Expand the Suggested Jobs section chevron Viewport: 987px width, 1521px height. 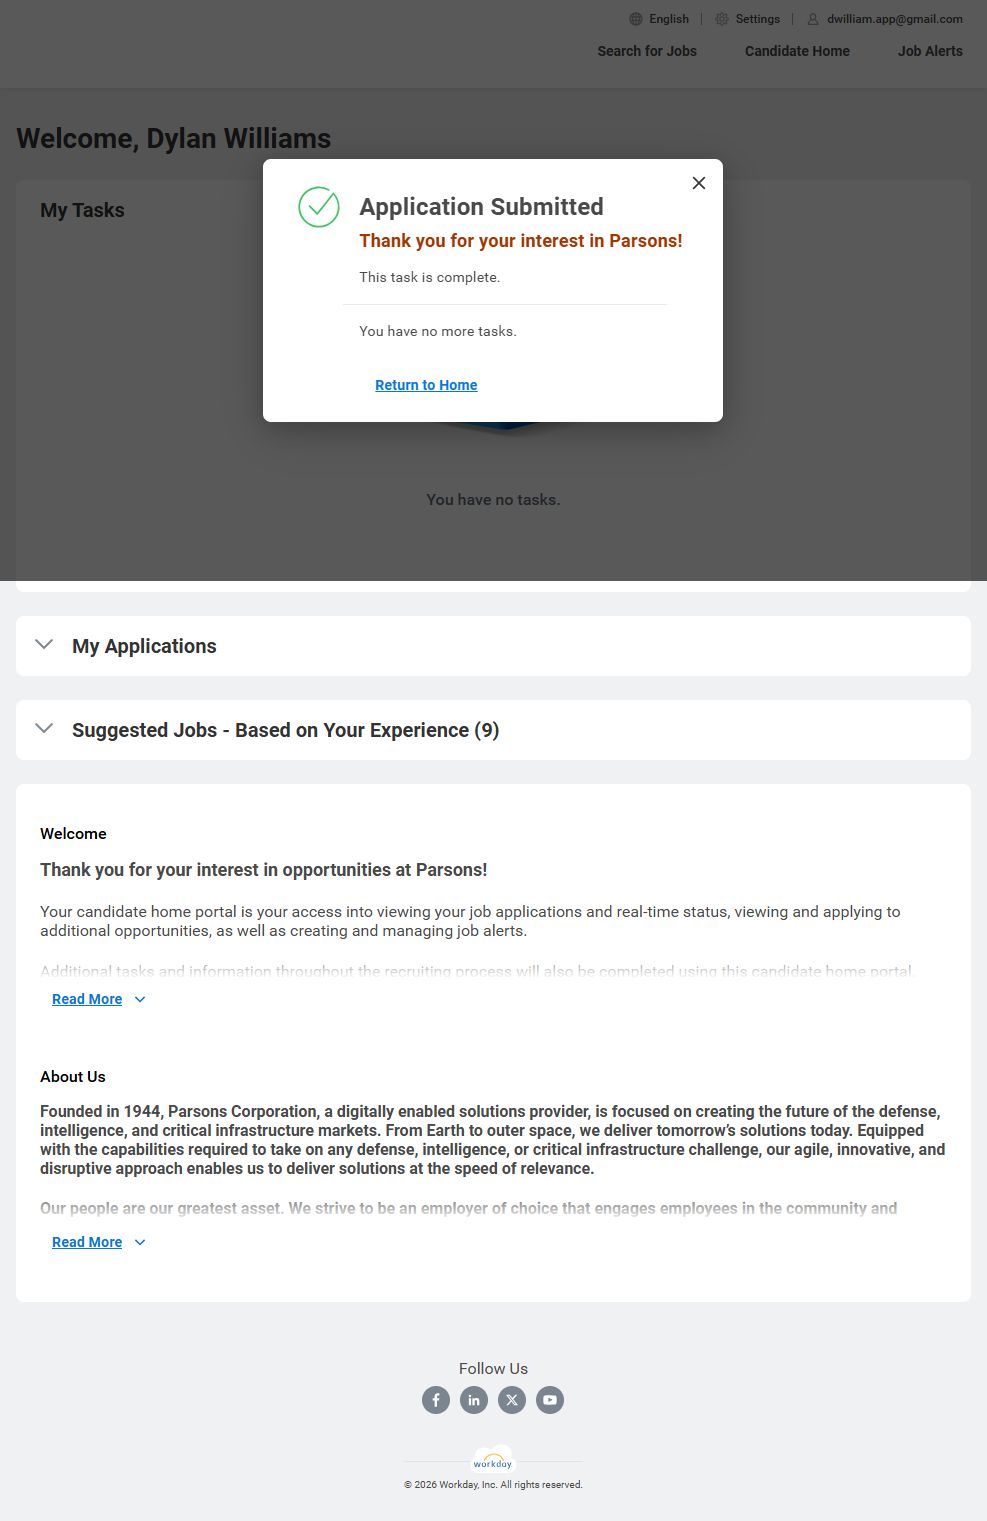pyautogui.click(x=44, y=729)
